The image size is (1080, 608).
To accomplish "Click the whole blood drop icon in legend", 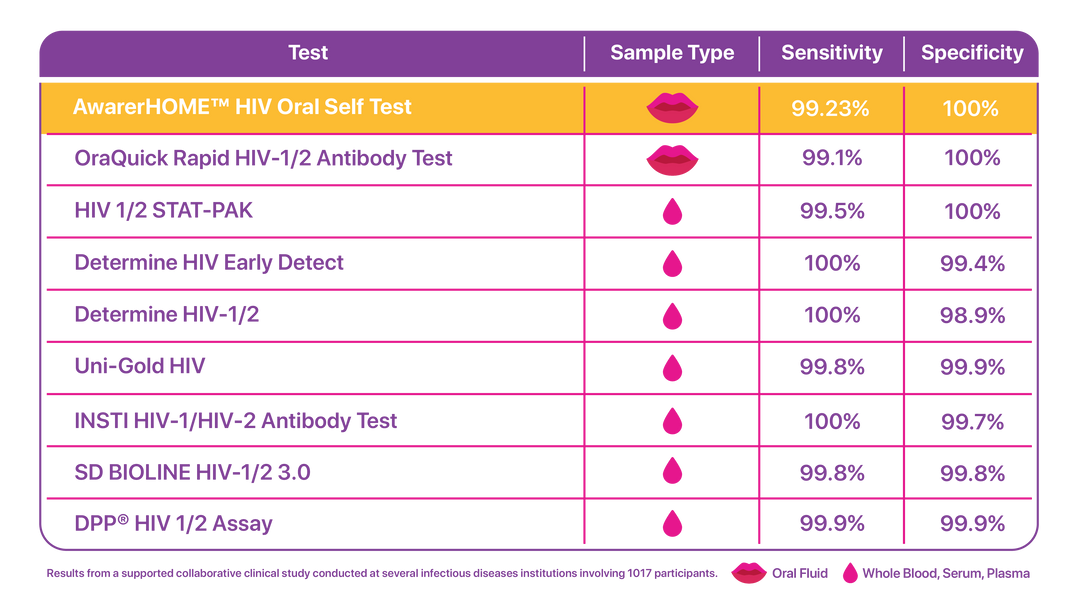I will tap(850, 573).
